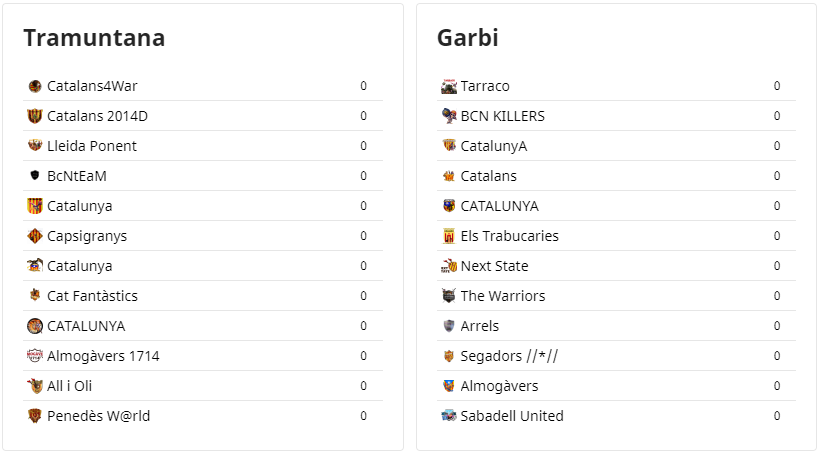820x453 pixels.
Task: Click the score value for CatalunyA
Action: (x=777, y=146)
